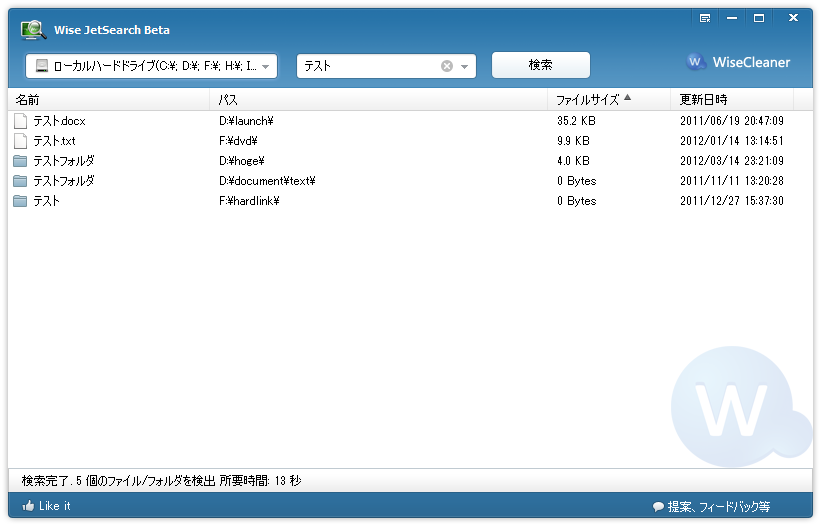Open the search keyword history dropdown arrow
The image size is (821, 526).
click(x=464, y=66)
